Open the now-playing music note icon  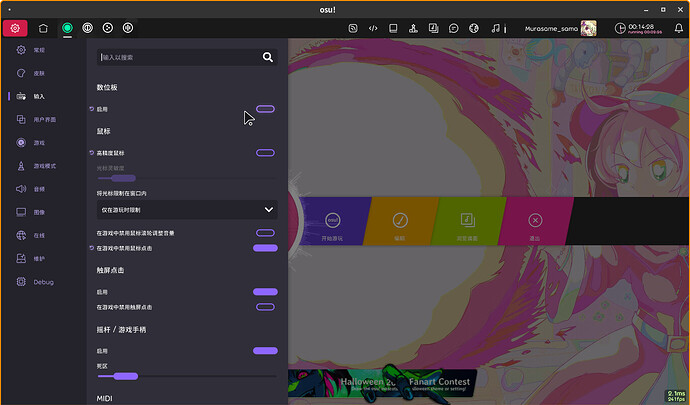[496, 29]
